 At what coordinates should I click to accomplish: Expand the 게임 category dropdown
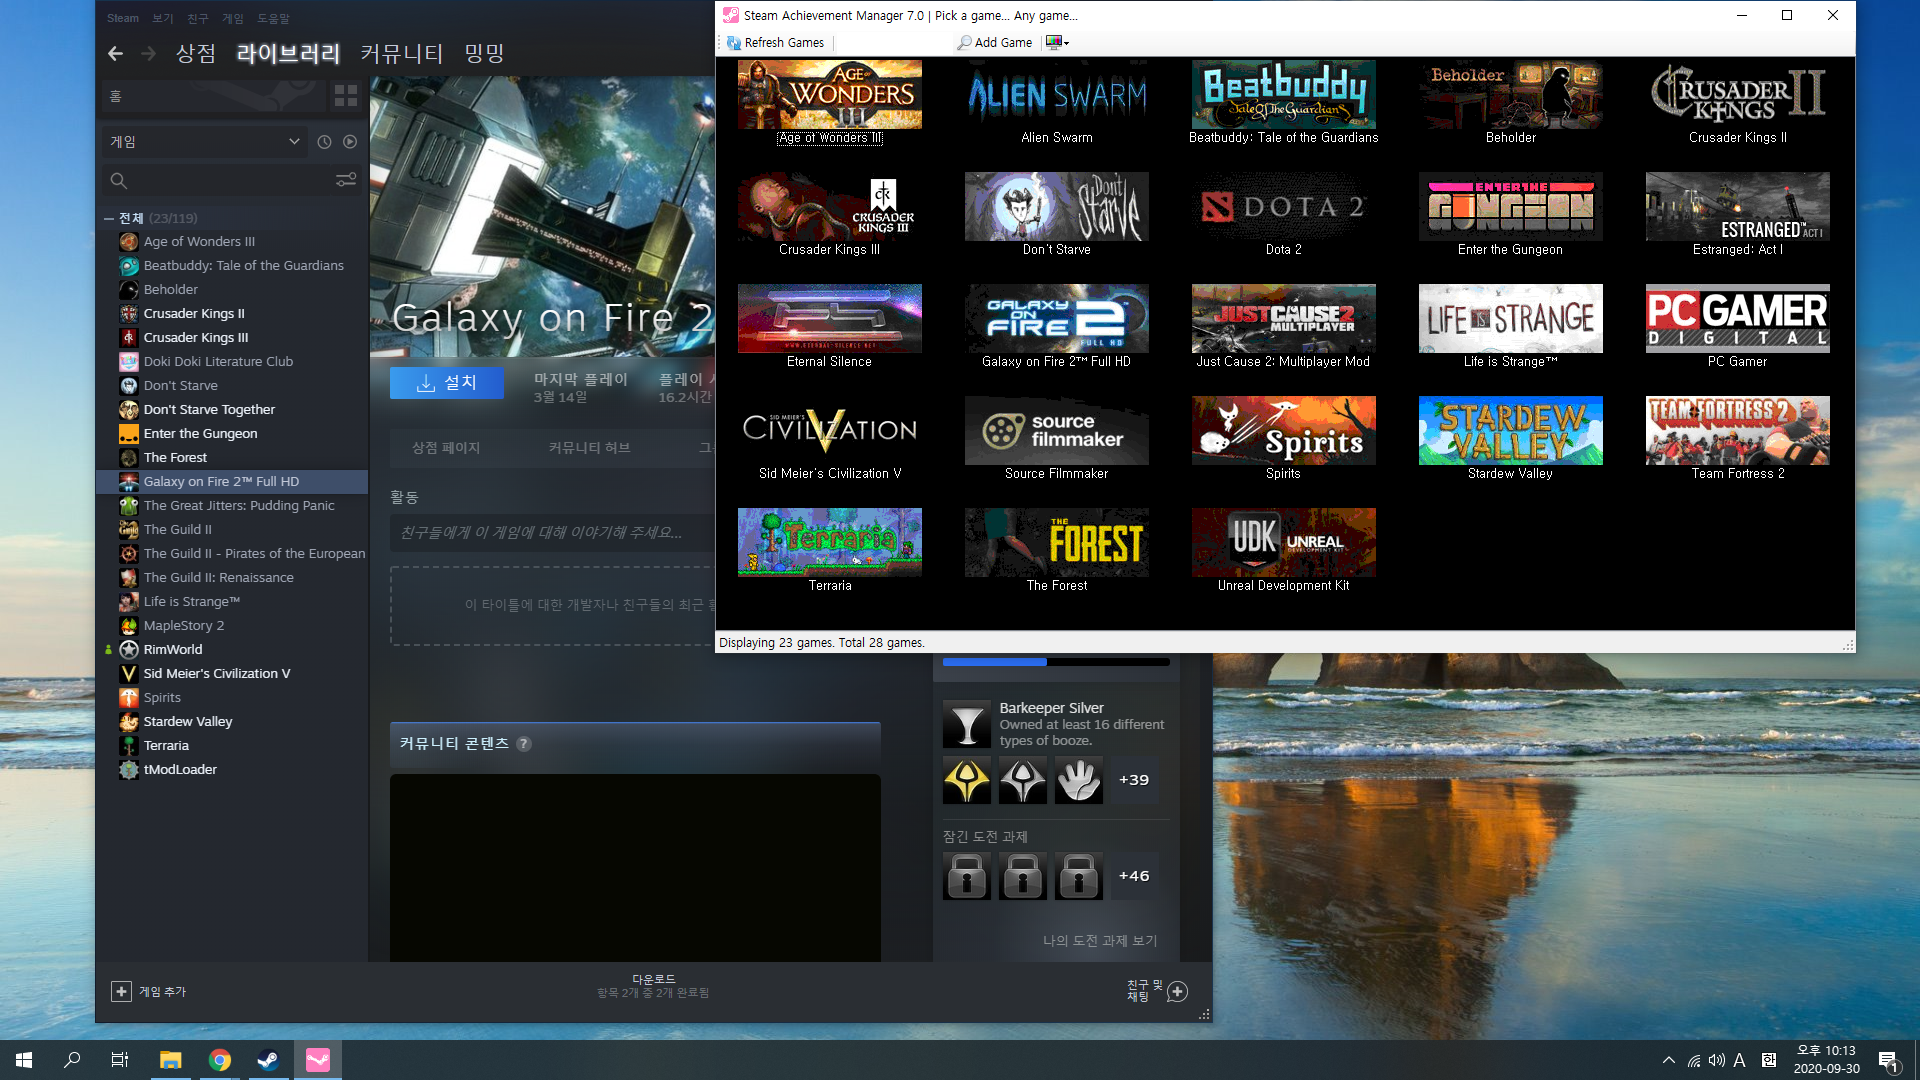click(x=205, y=142)
